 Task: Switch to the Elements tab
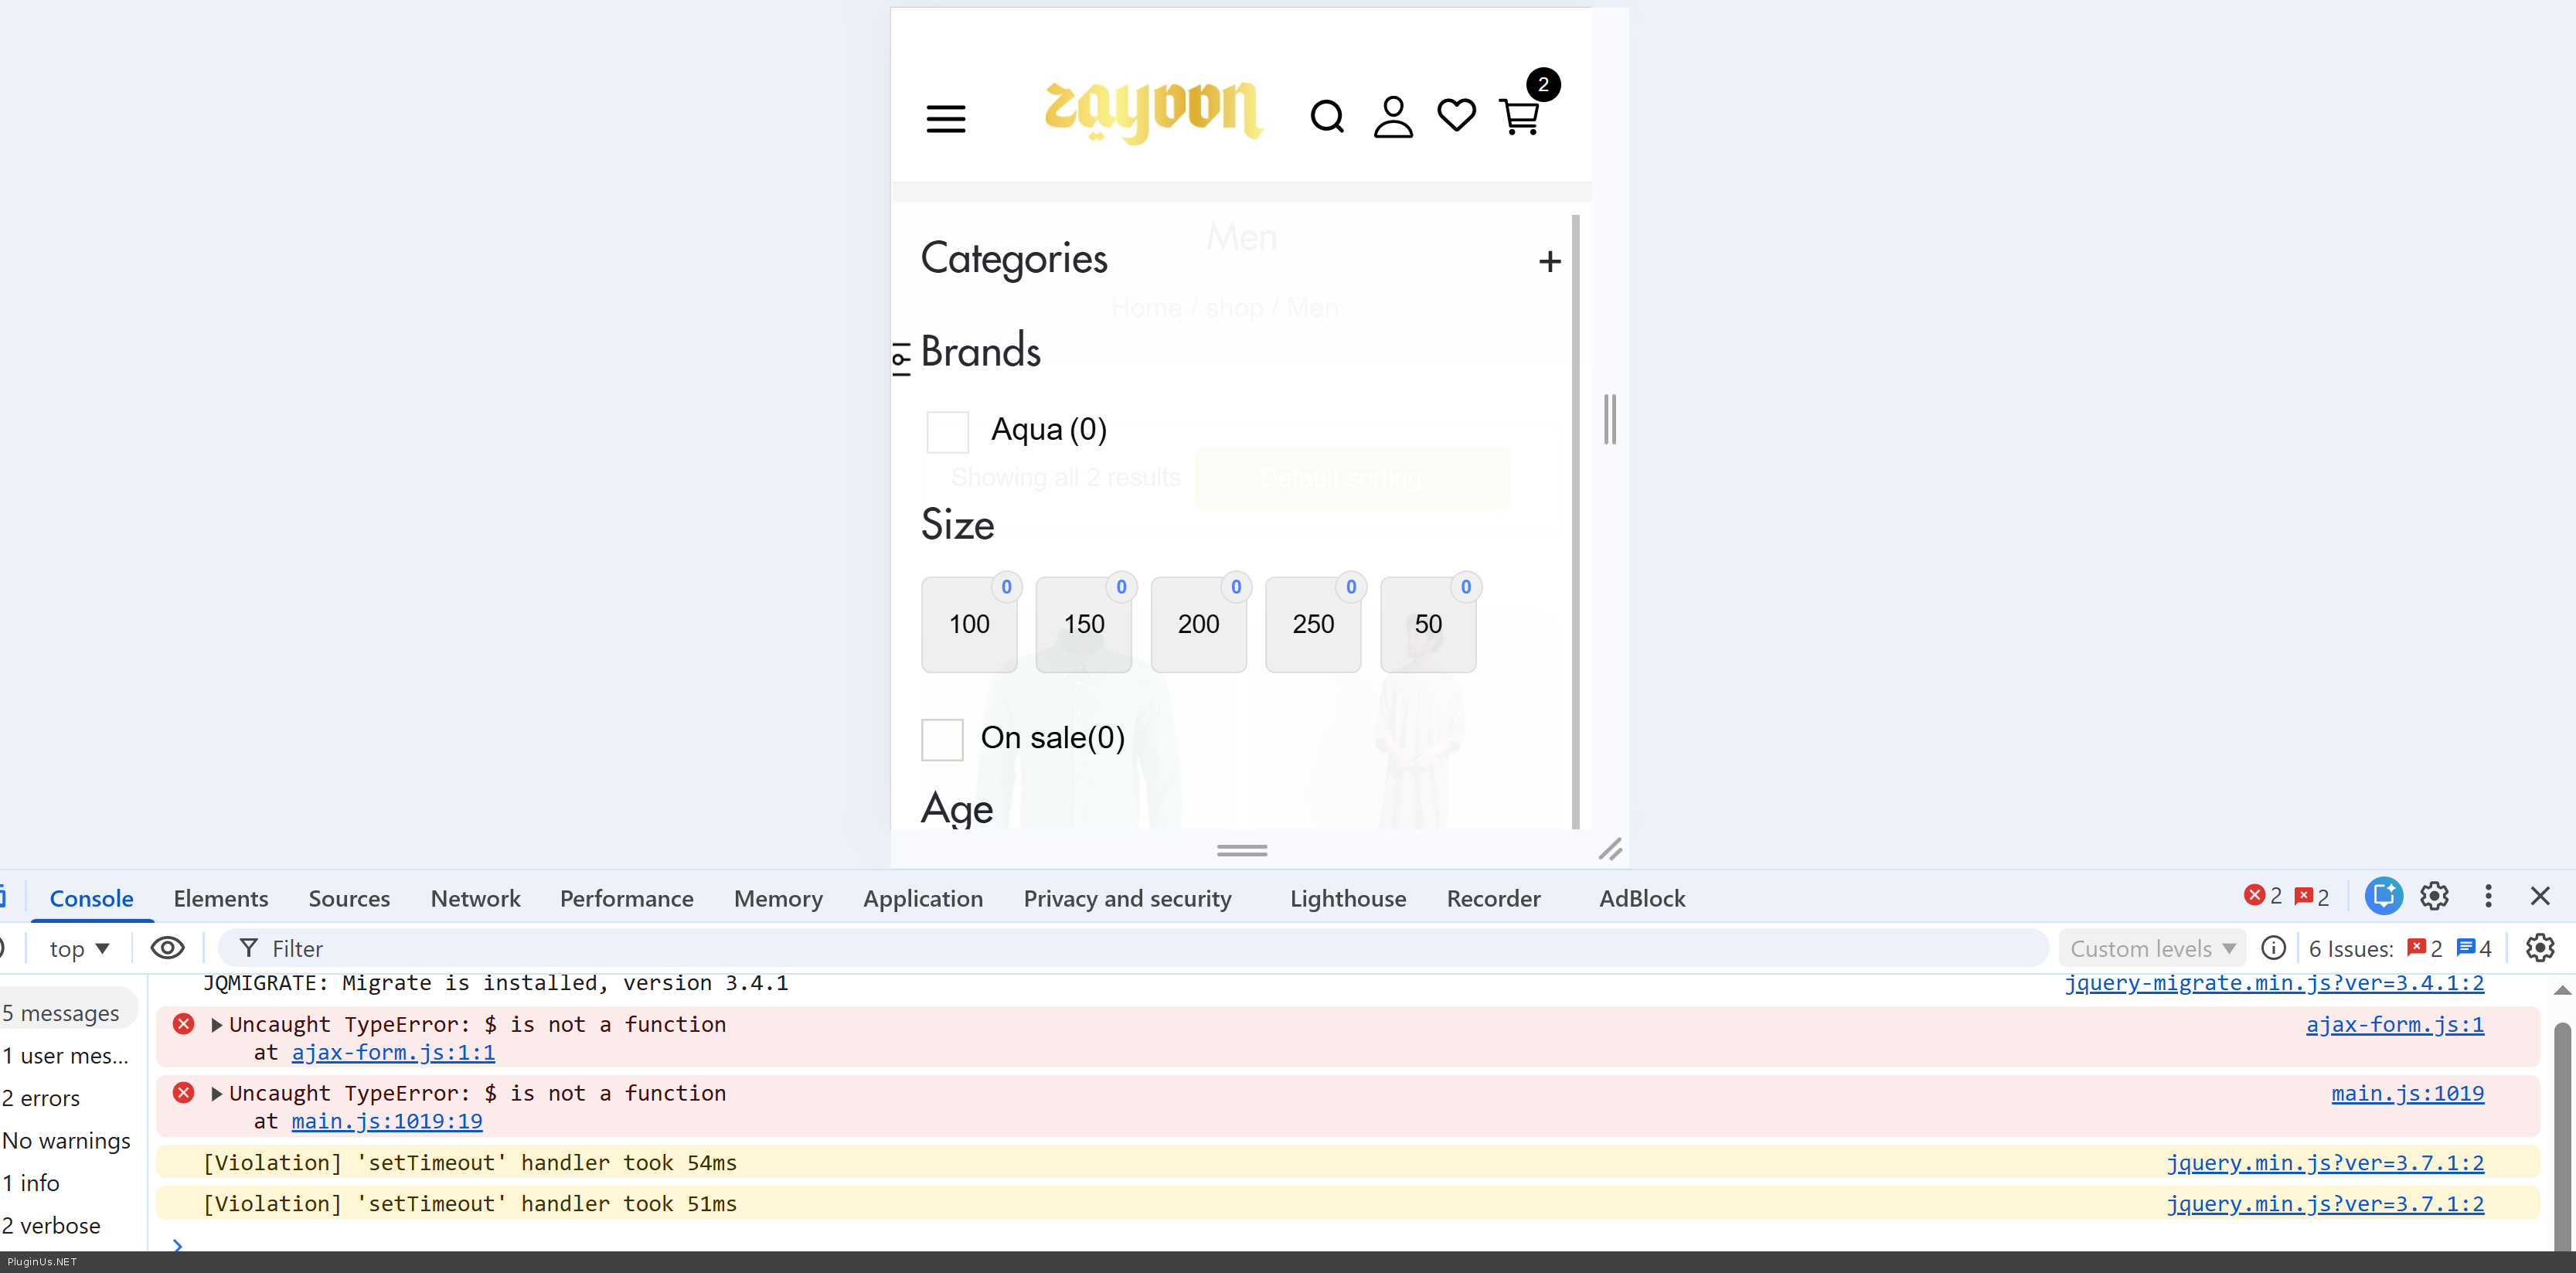(221, 898)
